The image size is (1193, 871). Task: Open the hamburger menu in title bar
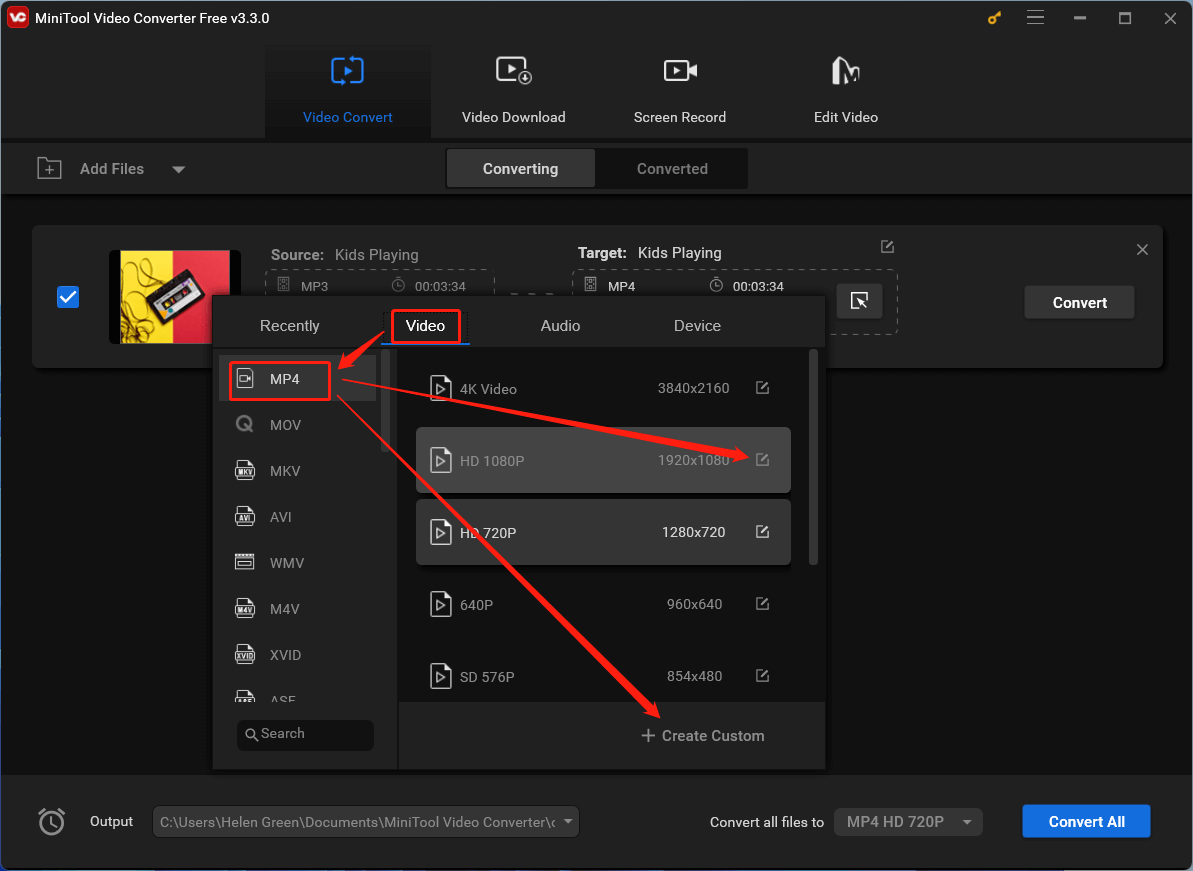click(1035, 17)
